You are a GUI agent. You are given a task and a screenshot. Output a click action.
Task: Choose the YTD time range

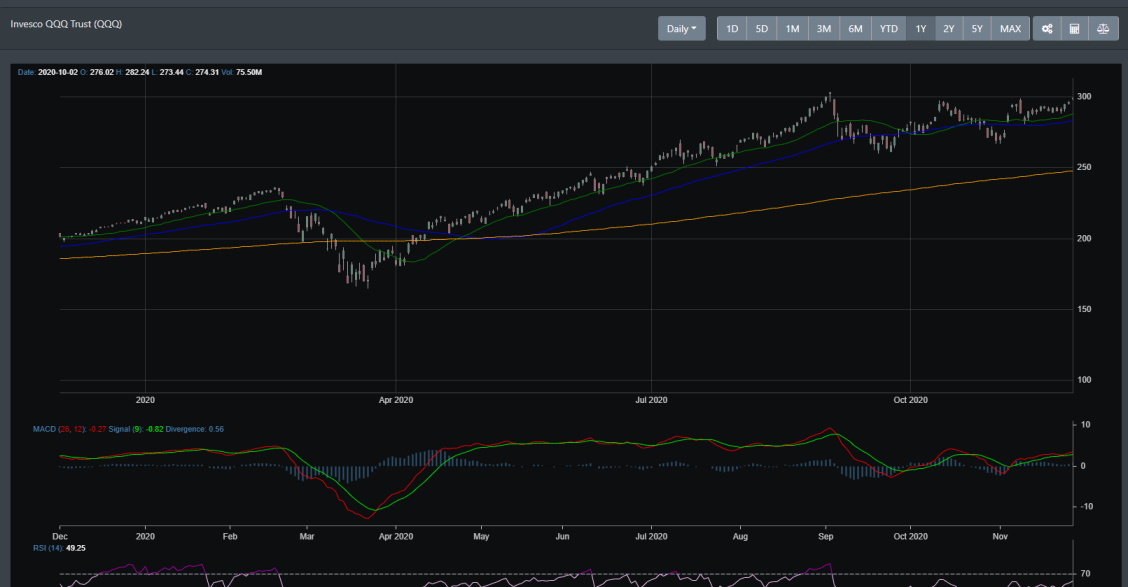888,29
